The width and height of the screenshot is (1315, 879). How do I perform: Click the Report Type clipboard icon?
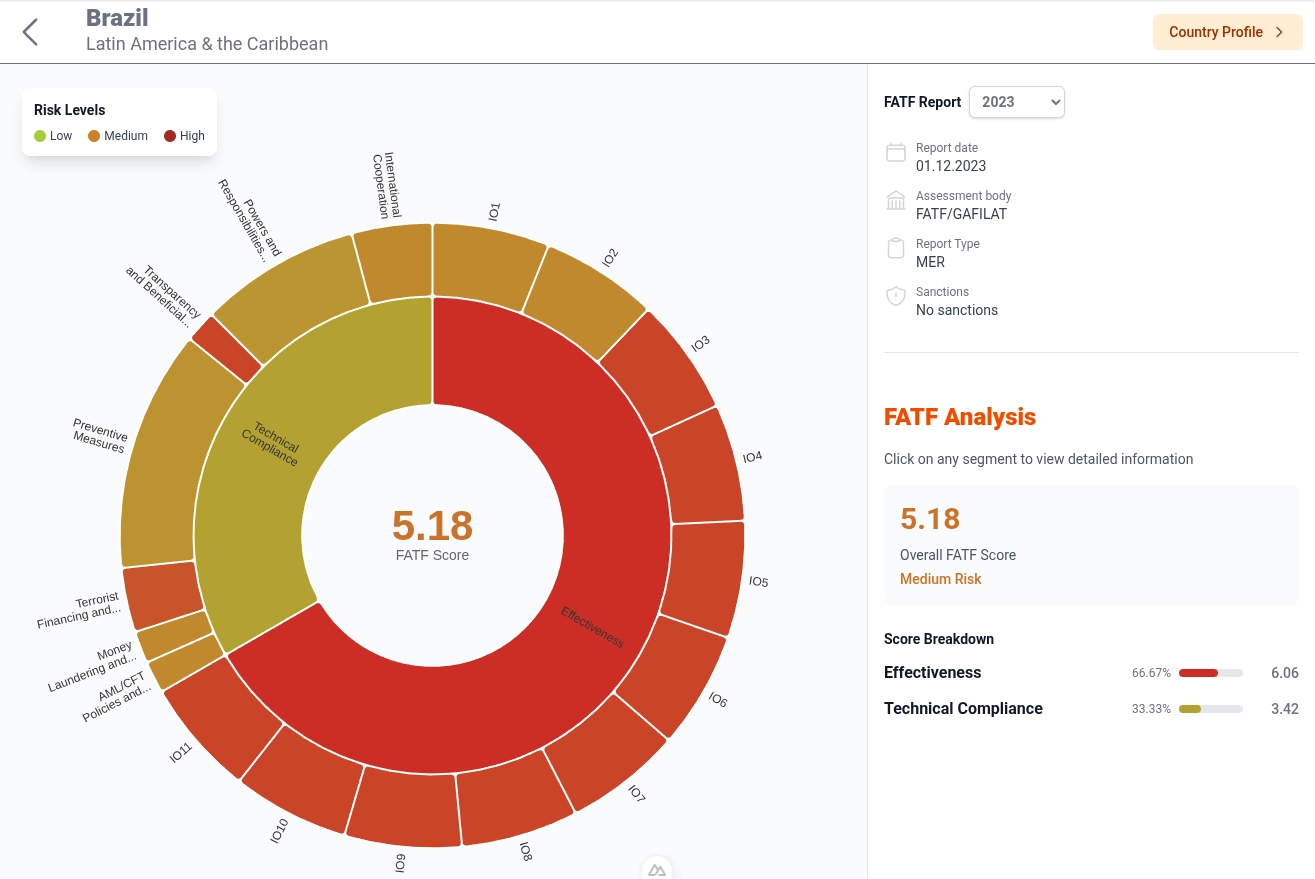click(896, 249)
